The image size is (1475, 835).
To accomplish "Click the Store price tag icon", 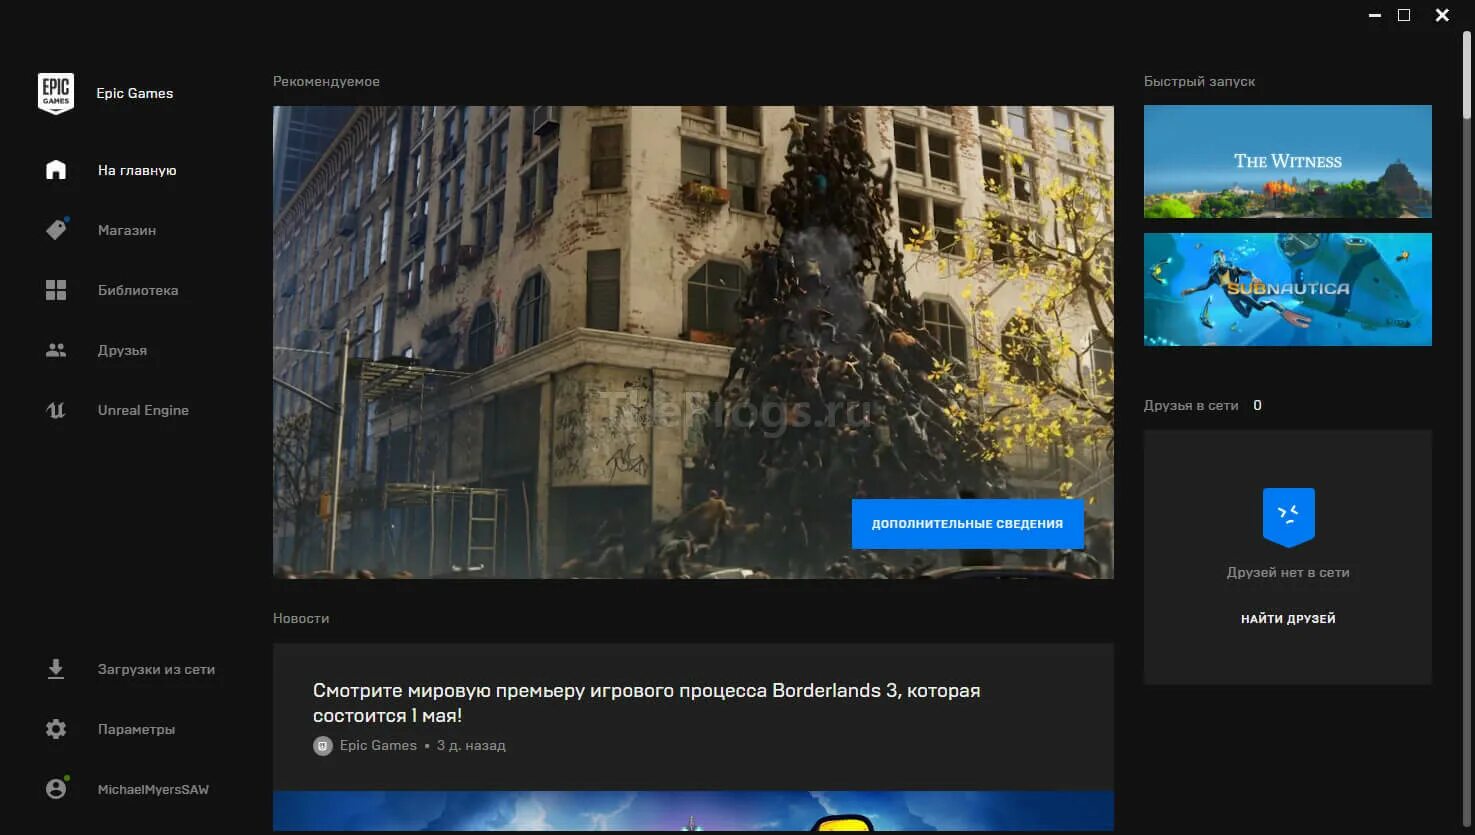I will pyautogui.click(x=56, y=230).
